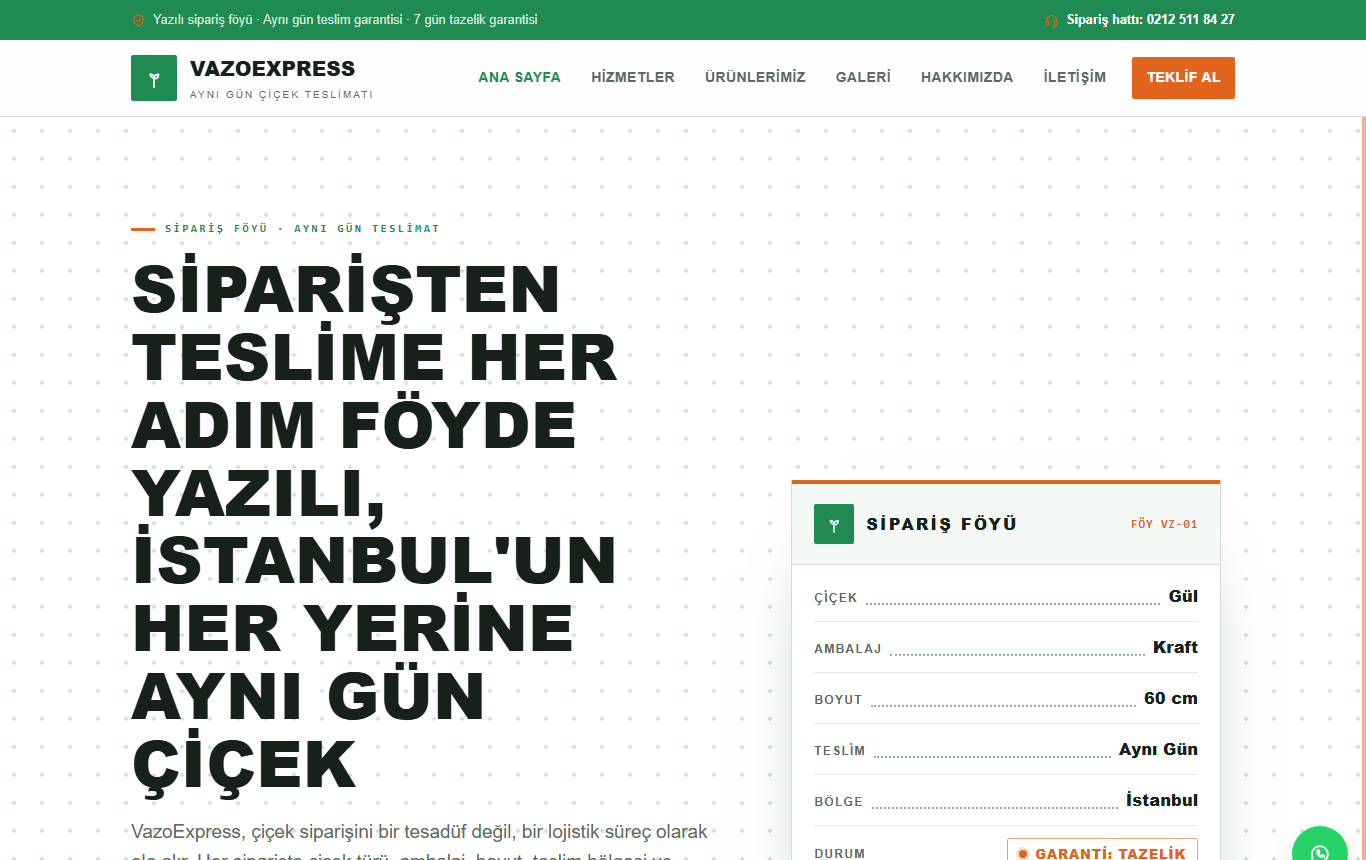1366x860 pixels.
Task: Click the Bölge value İstanbul
Action: [x=1162, y=800]
